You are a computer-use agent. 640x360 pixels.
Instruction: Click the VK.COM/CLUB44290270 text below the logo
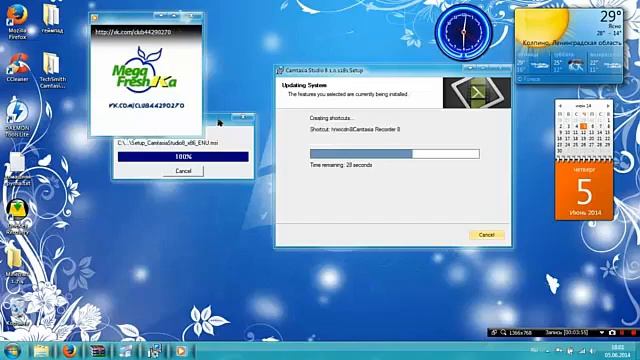click(x=146, y=106)
